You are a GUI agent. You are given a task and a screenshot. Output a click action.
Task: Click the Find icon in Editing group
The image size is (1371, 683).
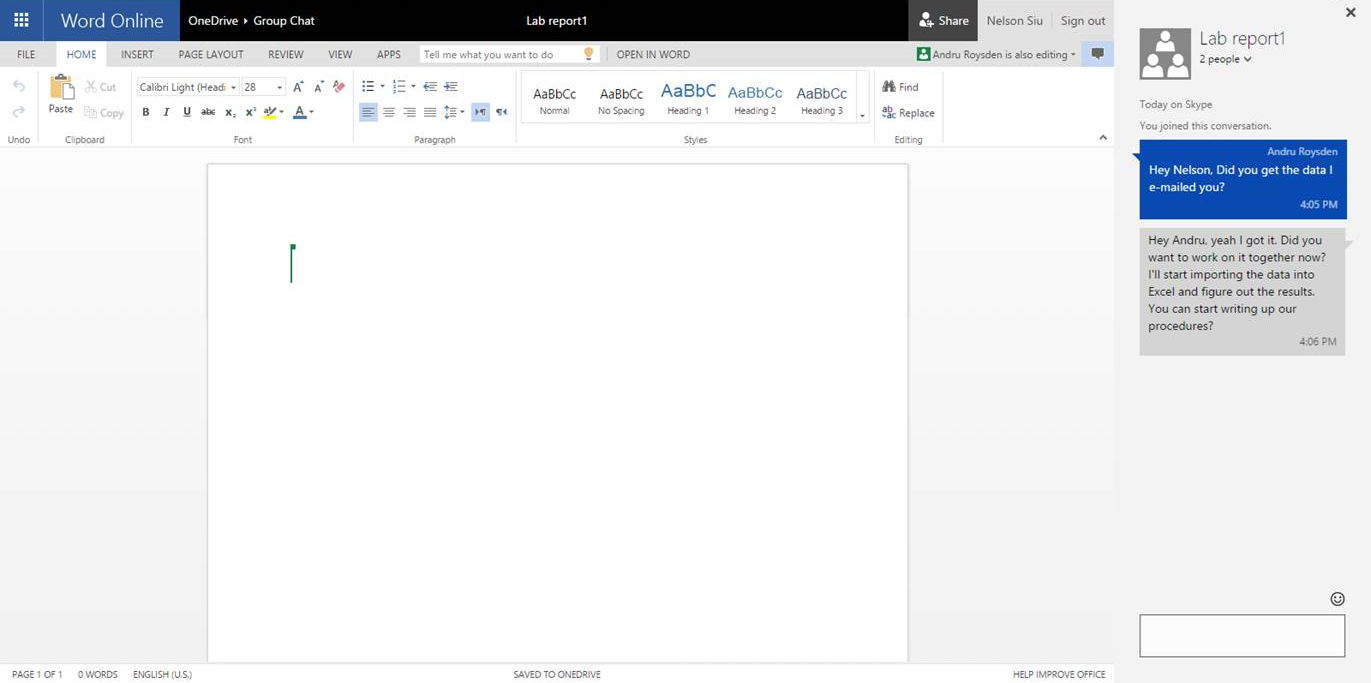click(899, 87)
